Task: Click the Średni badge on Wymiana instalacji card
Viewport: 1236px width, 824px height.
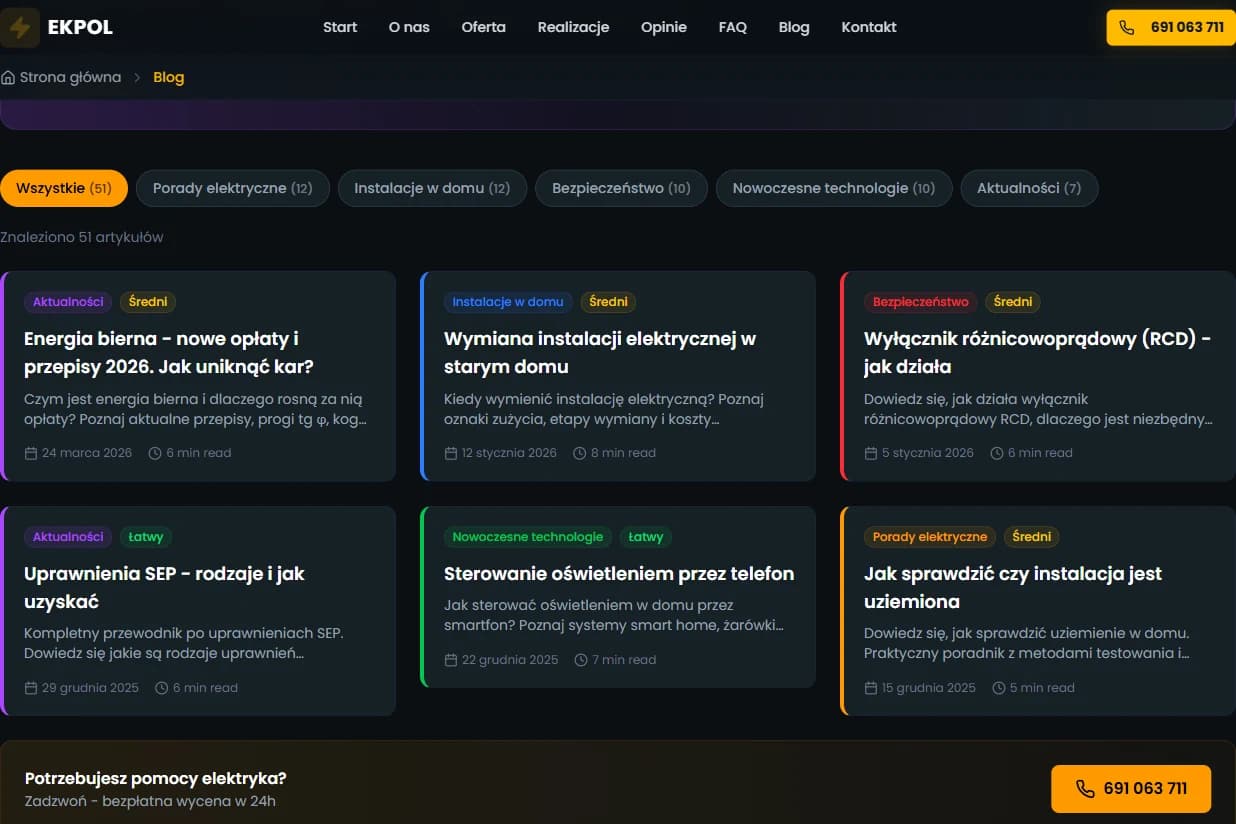Action: tap(608, 302)
